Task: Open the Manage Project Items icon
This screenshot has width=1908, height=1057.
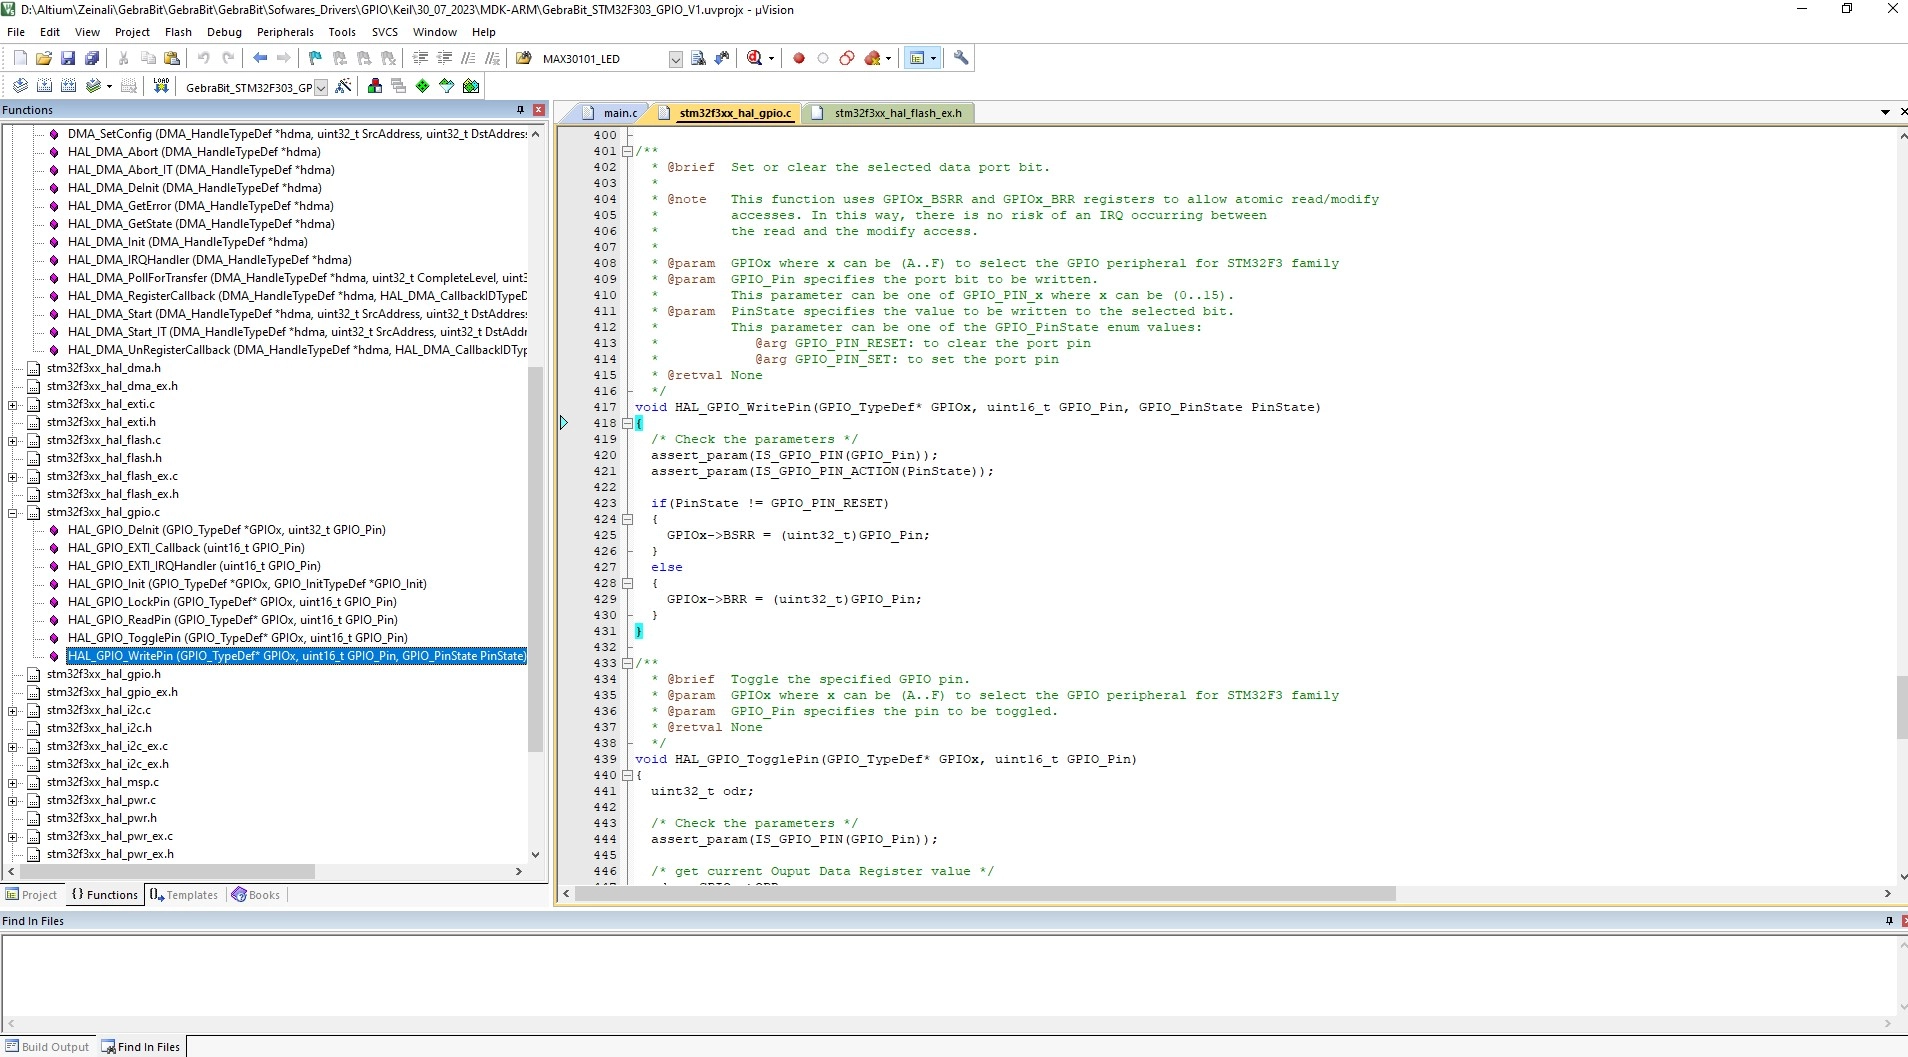Action: click(x=375, y=86)
